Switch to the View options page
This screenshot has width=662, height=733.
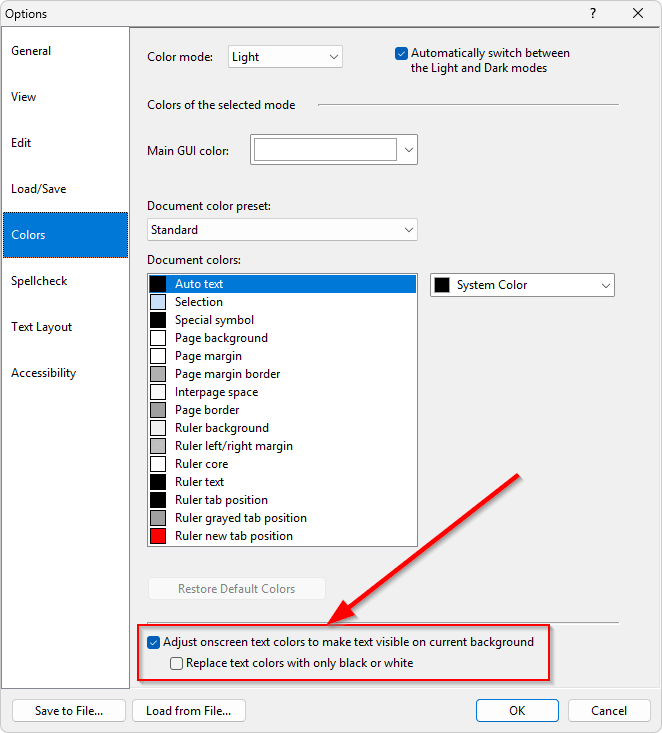click(65, 97)
